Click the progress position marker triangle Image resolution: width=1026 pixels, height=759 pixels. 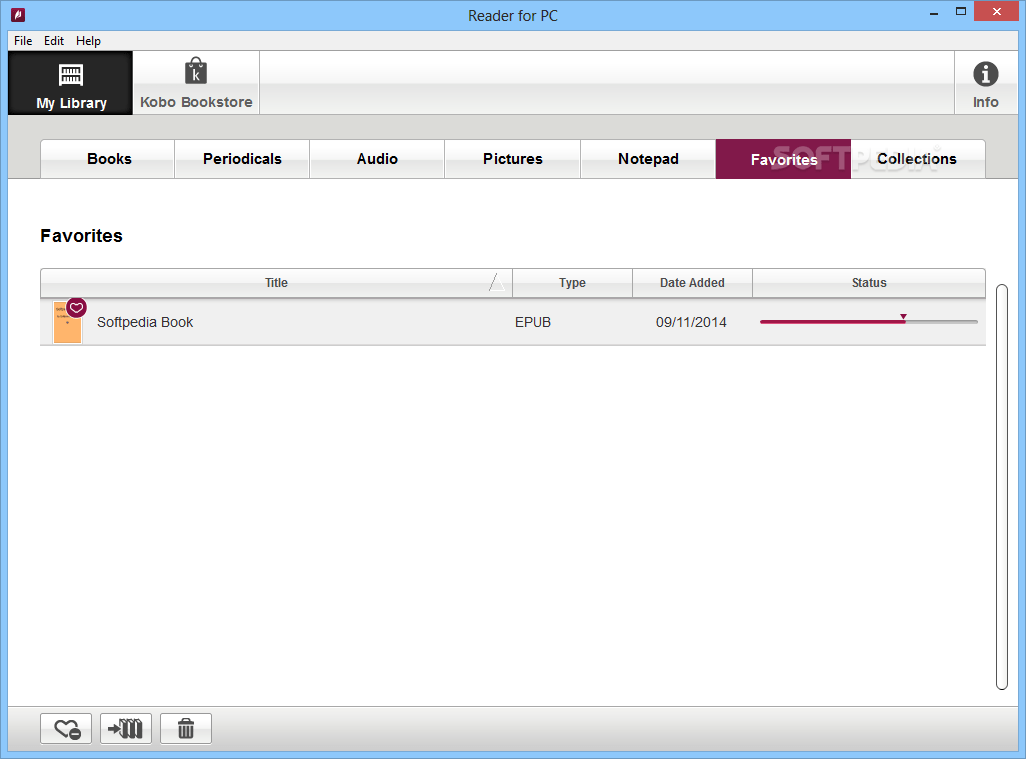tap(904, 317)
